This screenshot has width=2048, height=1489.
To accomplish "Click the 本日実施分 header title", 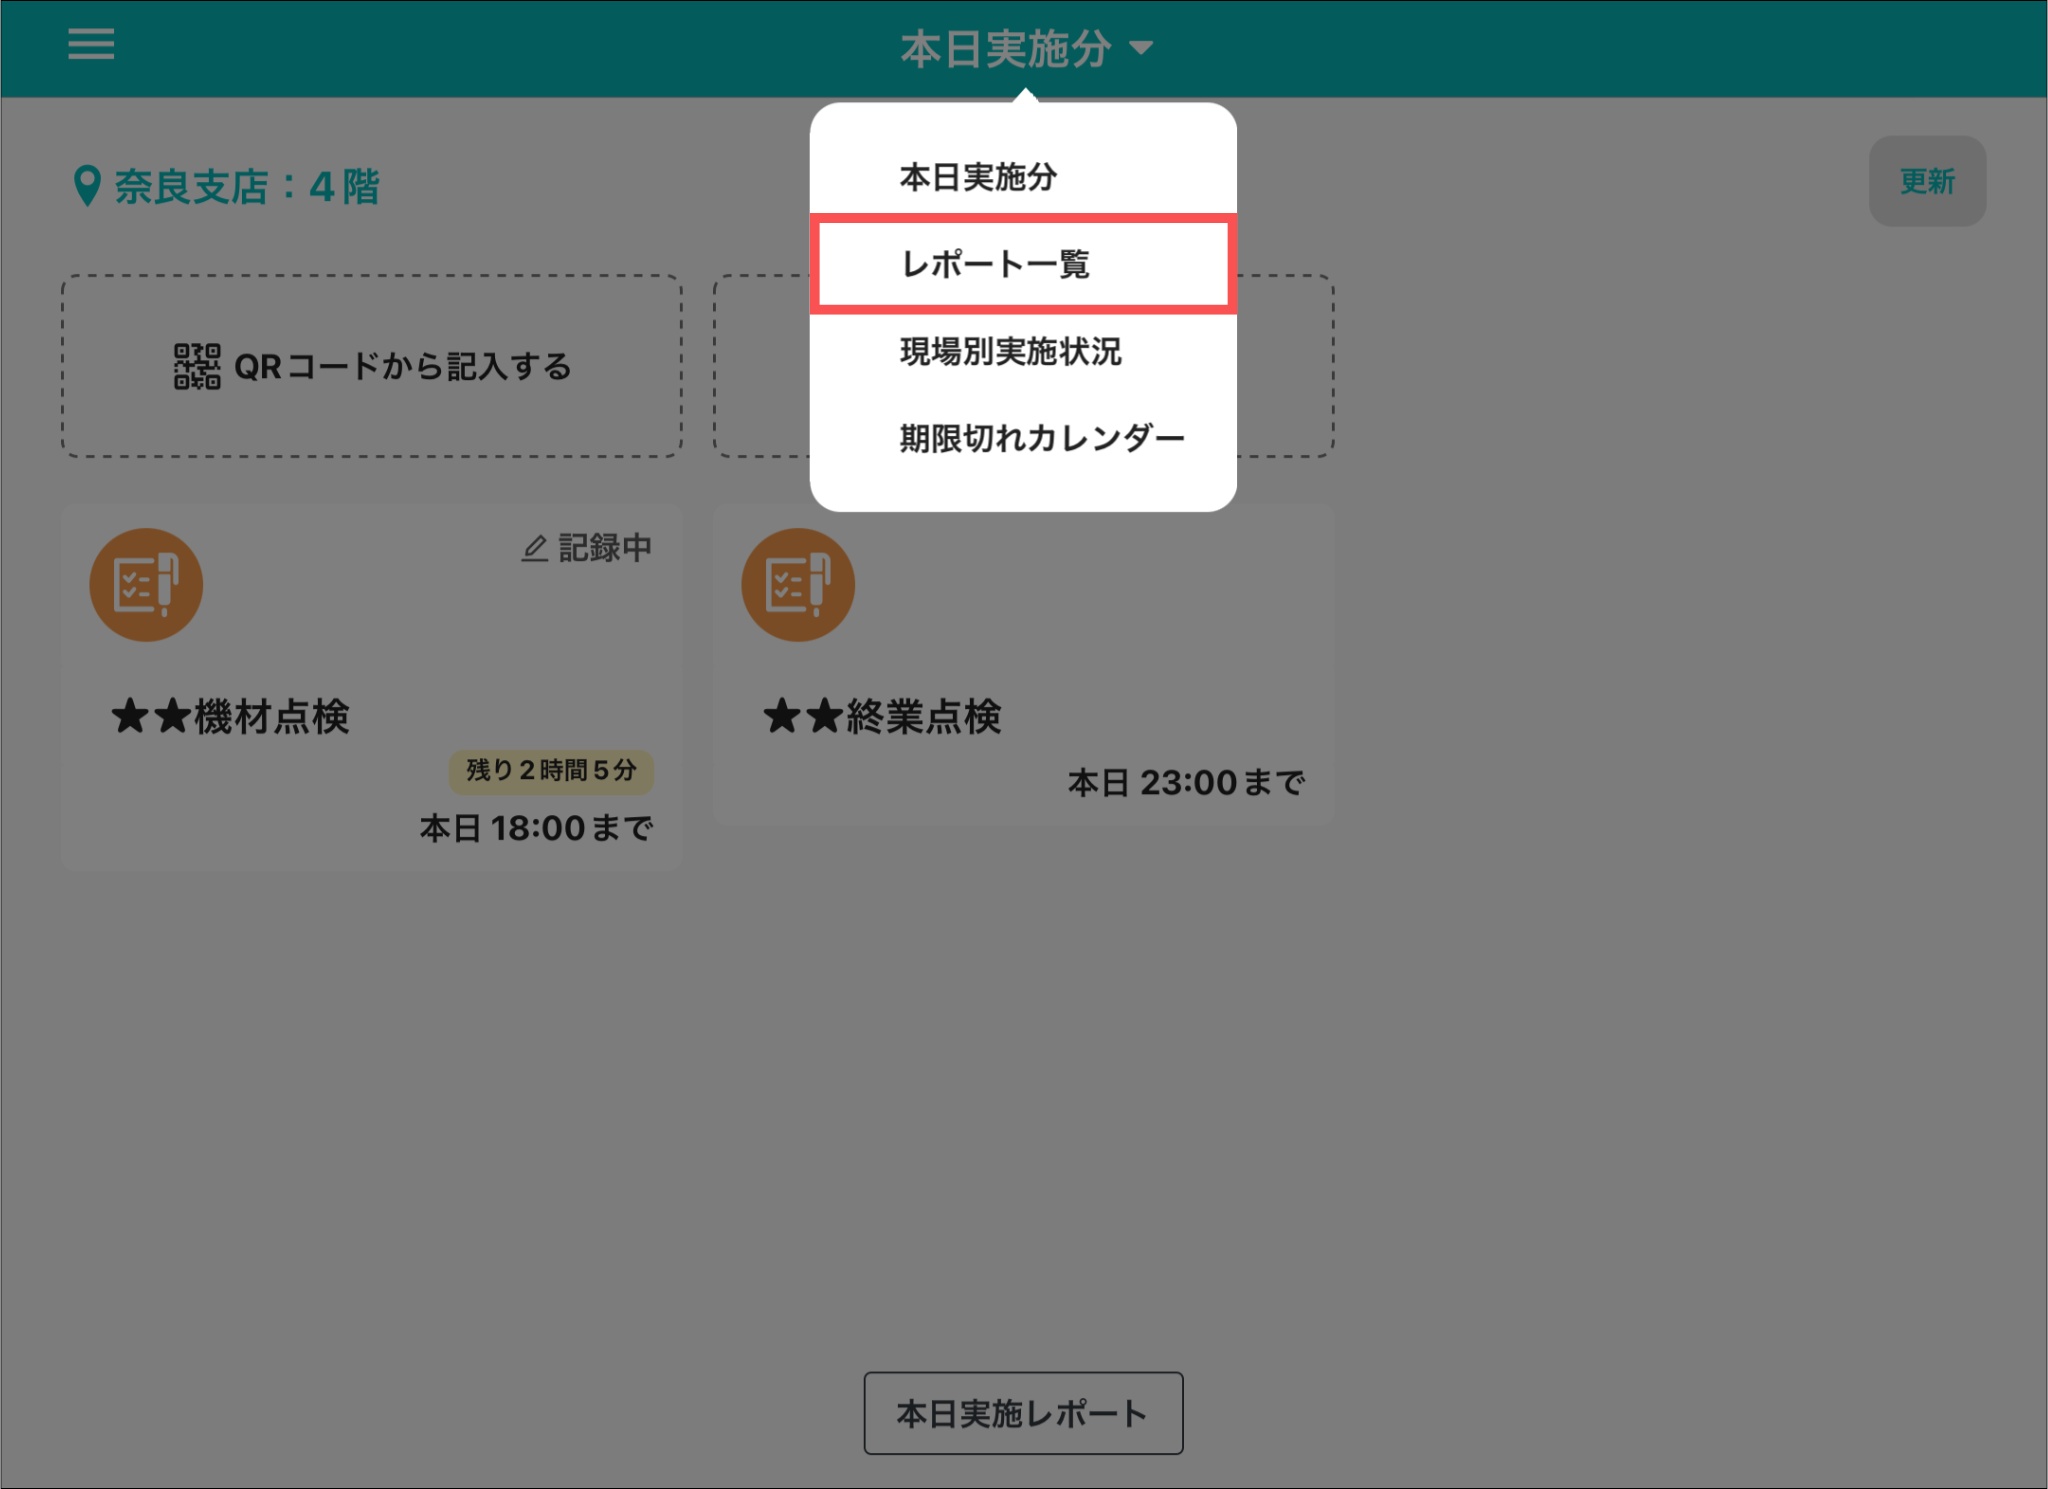I will coord(1005,48).
